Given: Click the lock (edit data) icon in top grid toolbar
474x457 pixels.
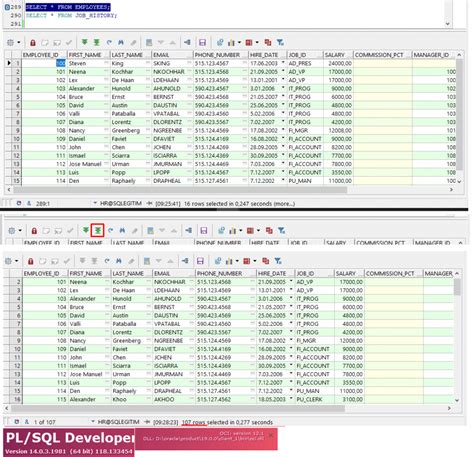Looking at the screenshot, I should point(33,43).
